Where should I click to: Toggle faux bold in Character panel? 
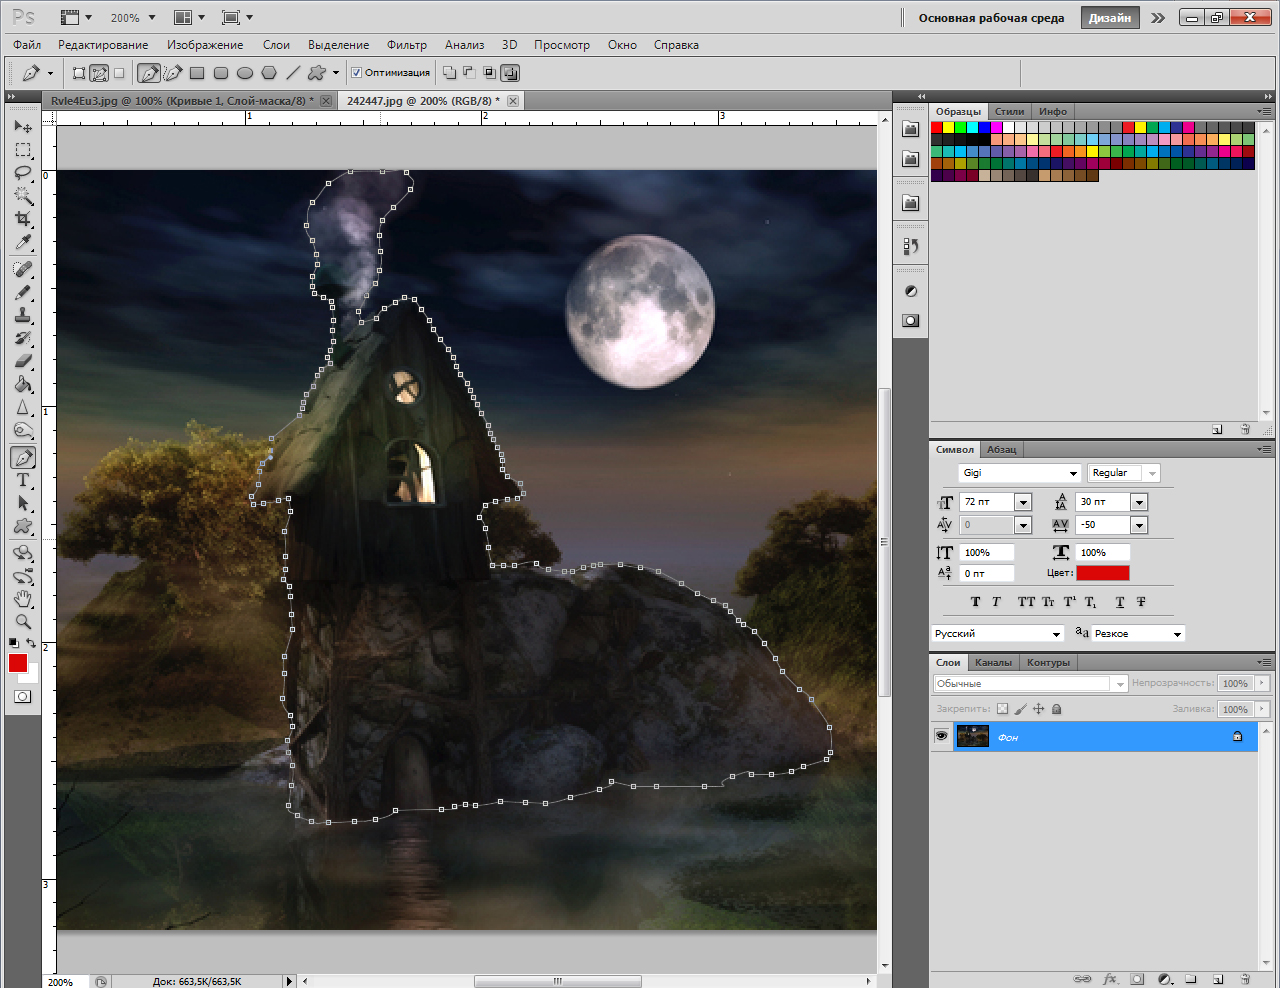point(976,602)
